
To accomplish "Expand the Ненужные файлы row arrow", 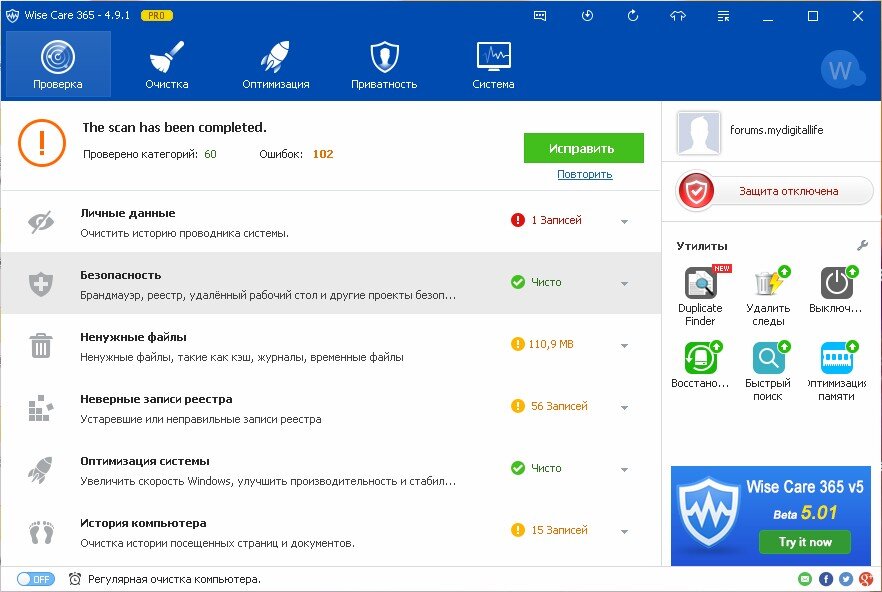I will pos(624,345).
